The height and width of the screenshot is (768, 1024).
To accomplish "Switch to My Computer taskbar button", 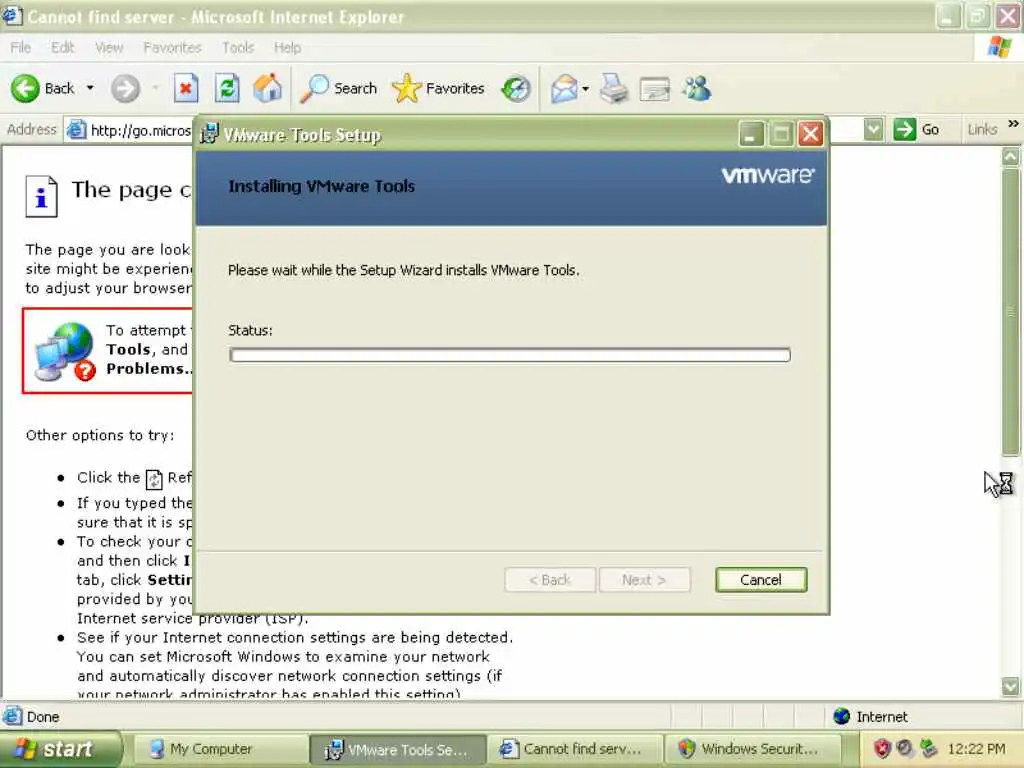I will point(220,749).
